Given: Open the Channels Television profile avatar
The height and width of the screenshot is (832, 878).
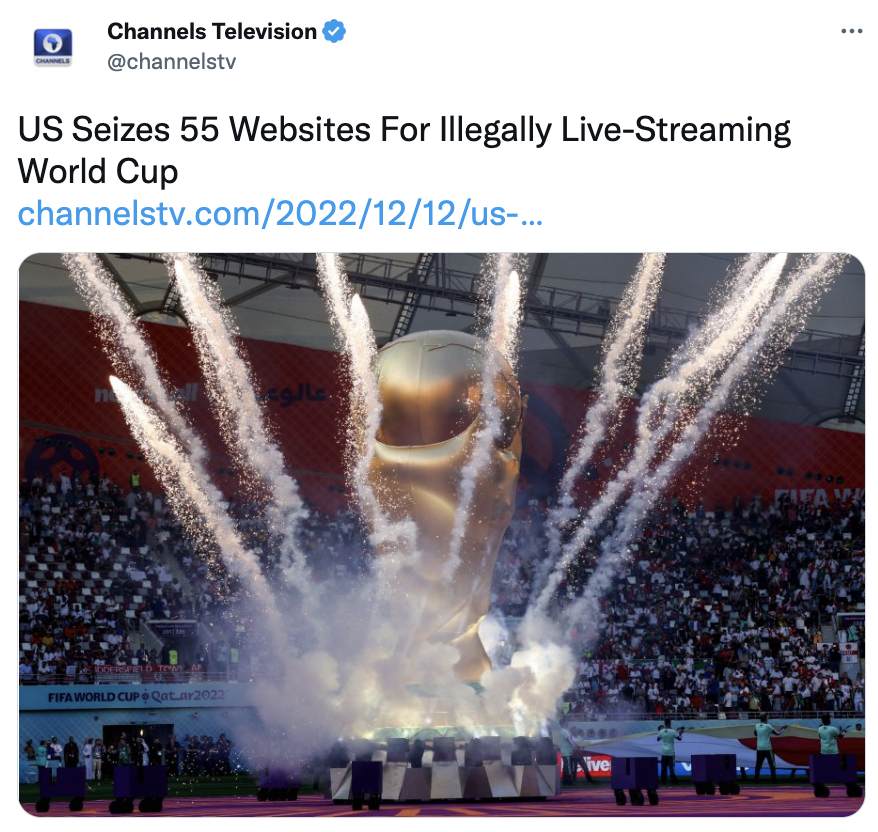Looking at the screenshot, I should [x=53, y=46].
